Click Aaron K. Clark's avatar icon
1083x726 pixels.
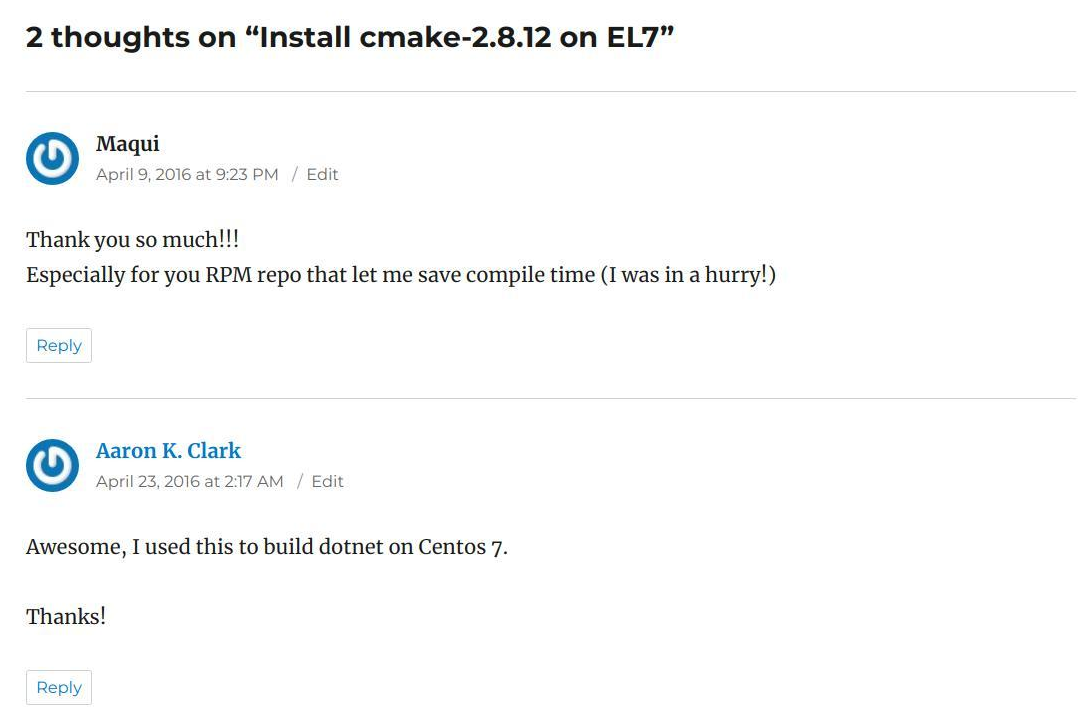52,465
